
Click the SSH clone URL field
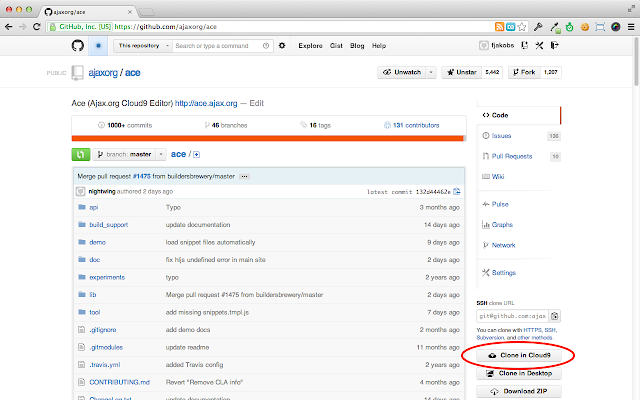click(513, 316)
